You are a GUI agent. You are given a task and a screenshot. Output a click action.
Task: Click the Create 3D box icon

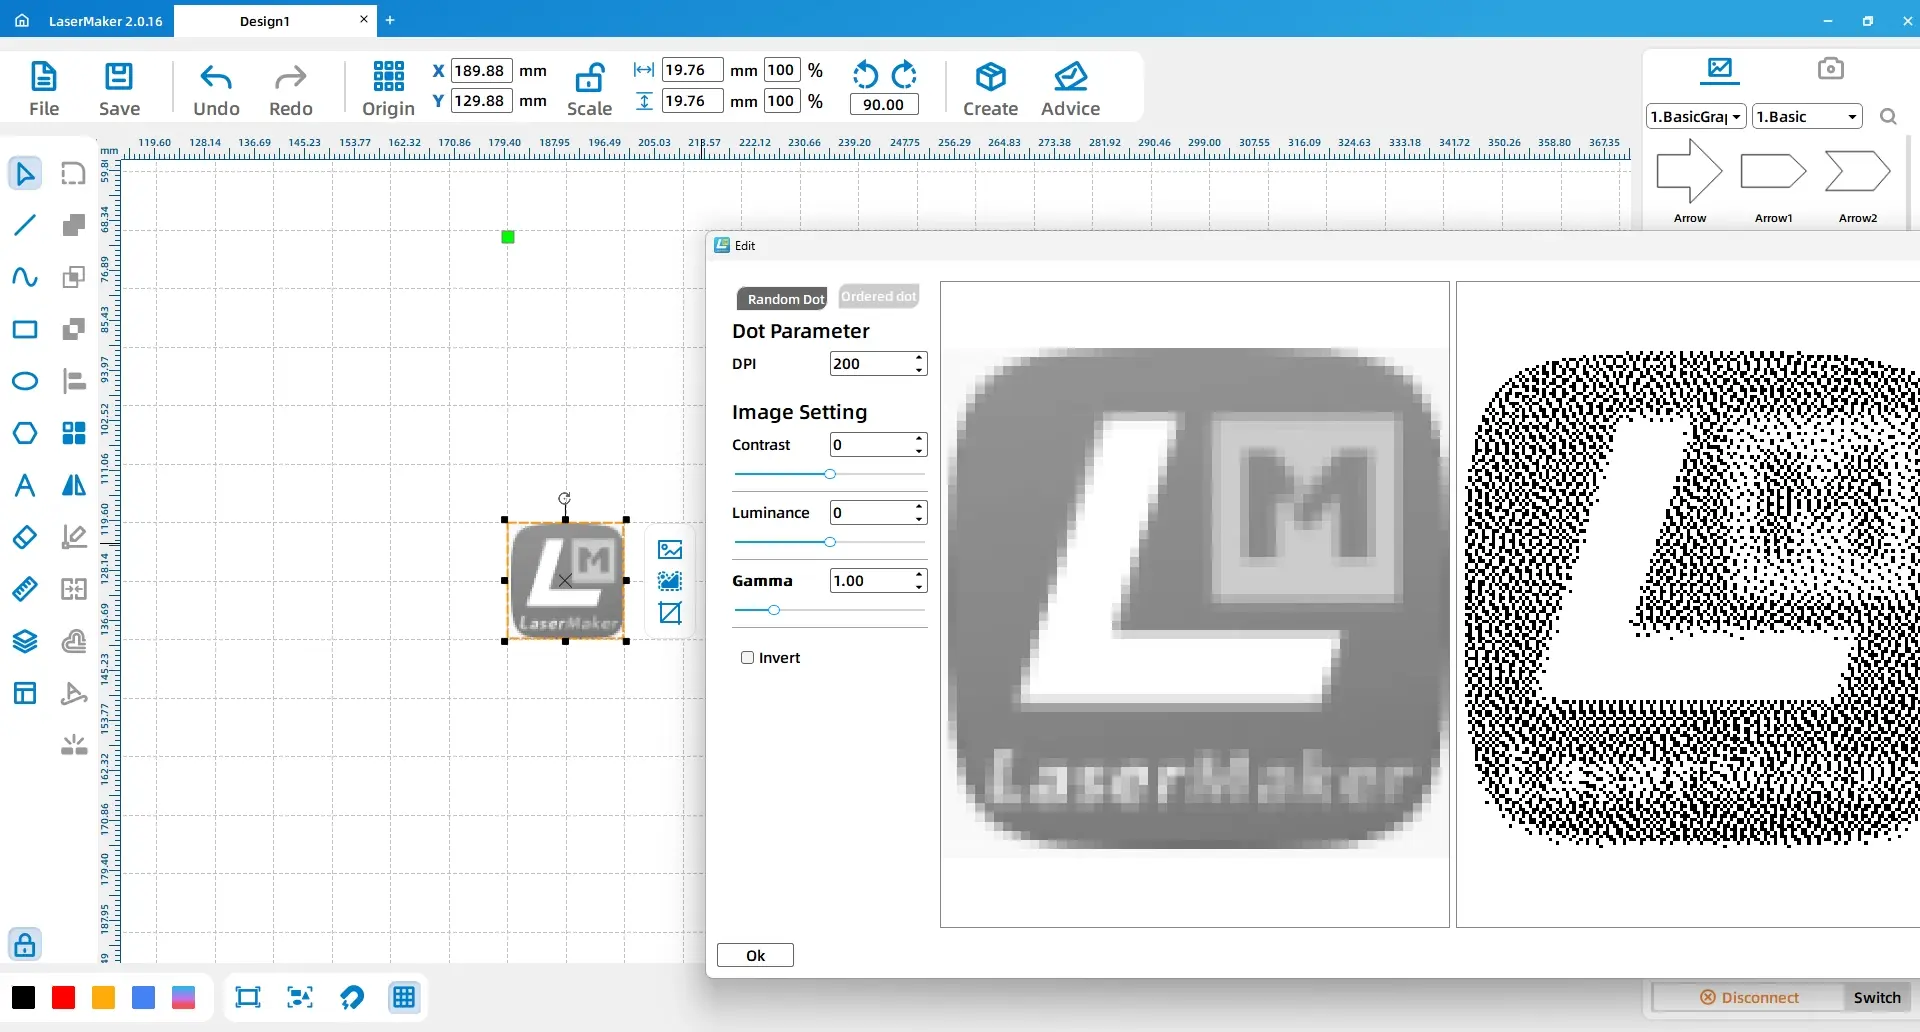[990, 89]
